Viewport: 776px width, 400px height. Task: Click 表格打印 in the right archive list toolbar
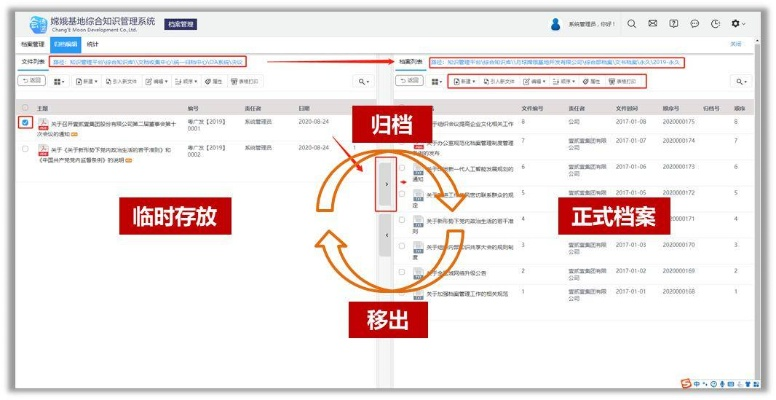point(623,81)
